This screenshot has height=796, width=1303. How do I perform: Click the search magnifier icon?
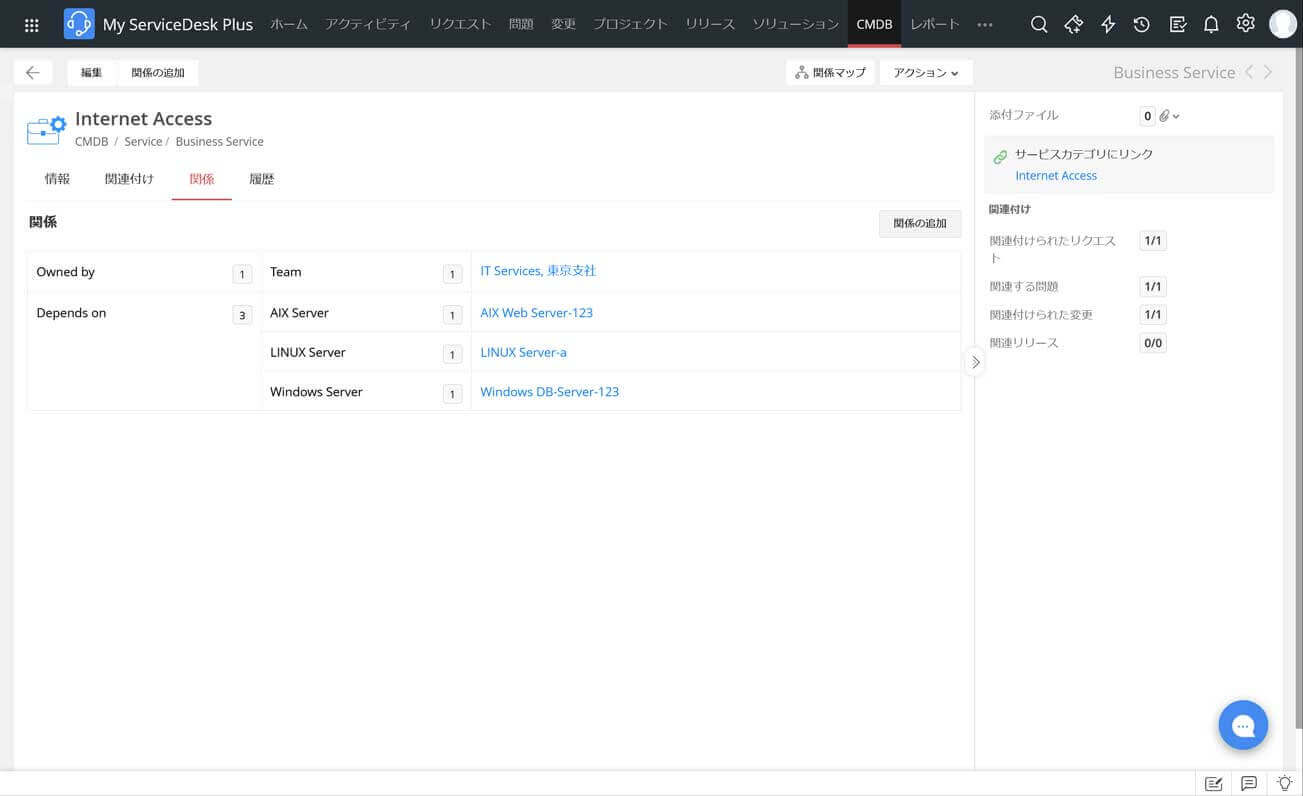click(x=1039, y=25)
